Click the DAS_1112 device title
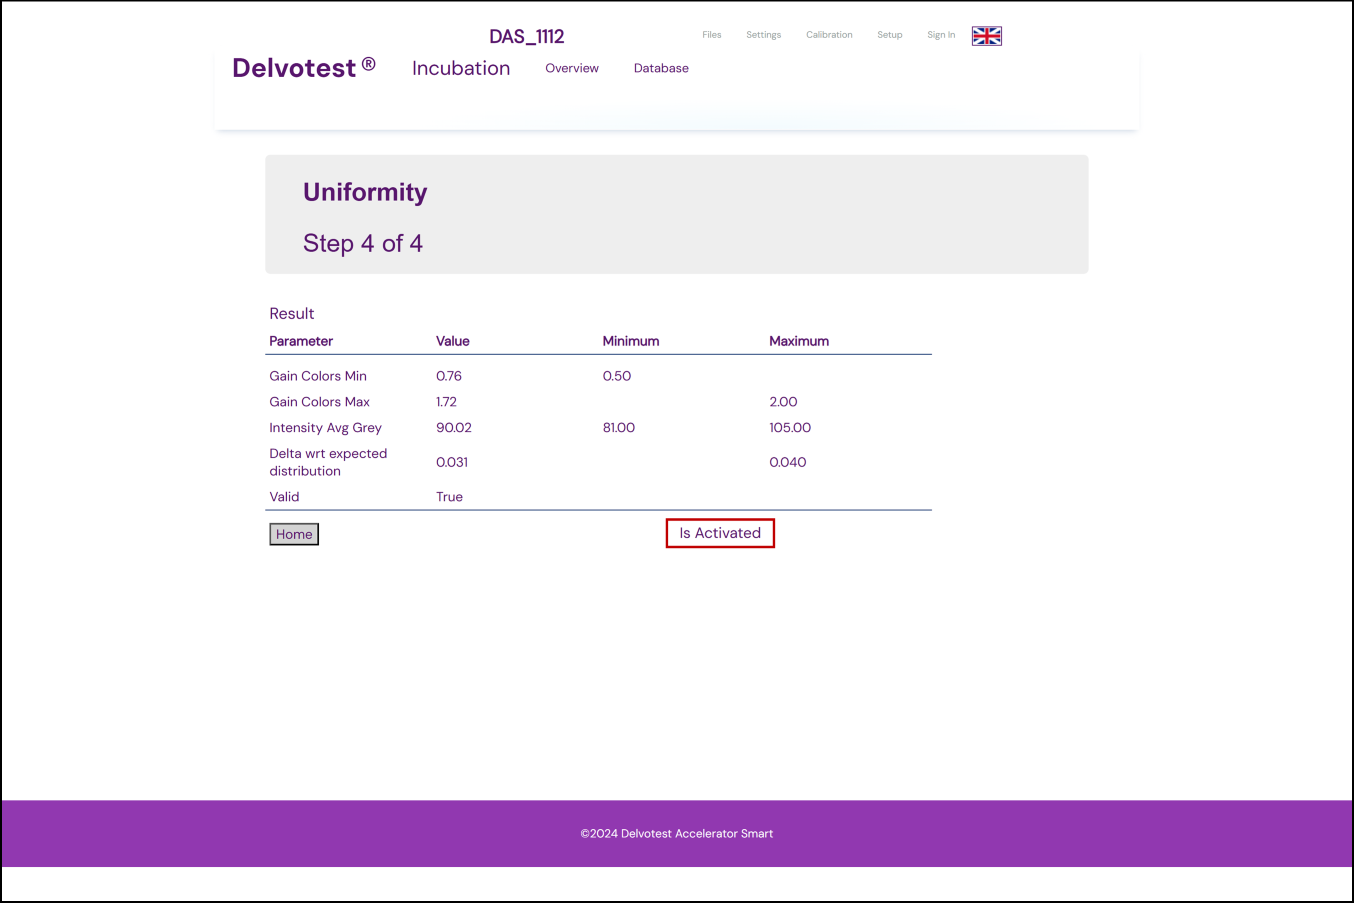This screenshot has height=903, width=1354. click(526, 37)
